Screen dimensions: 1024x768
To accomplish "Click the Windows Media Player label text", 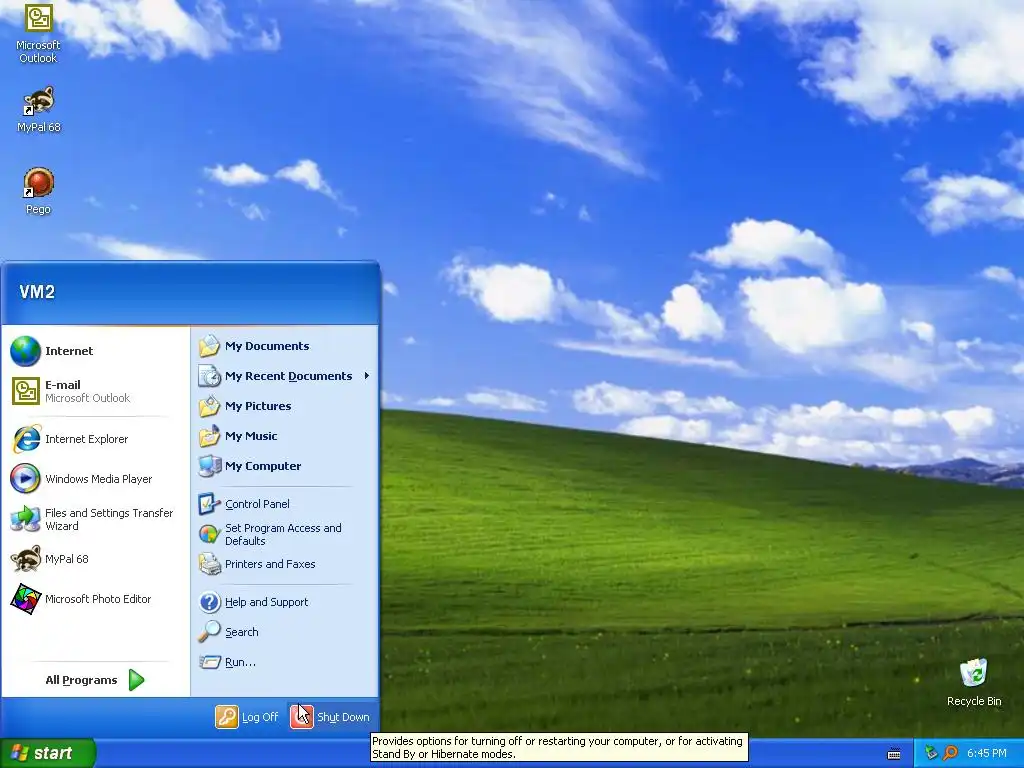I will 99,479.
